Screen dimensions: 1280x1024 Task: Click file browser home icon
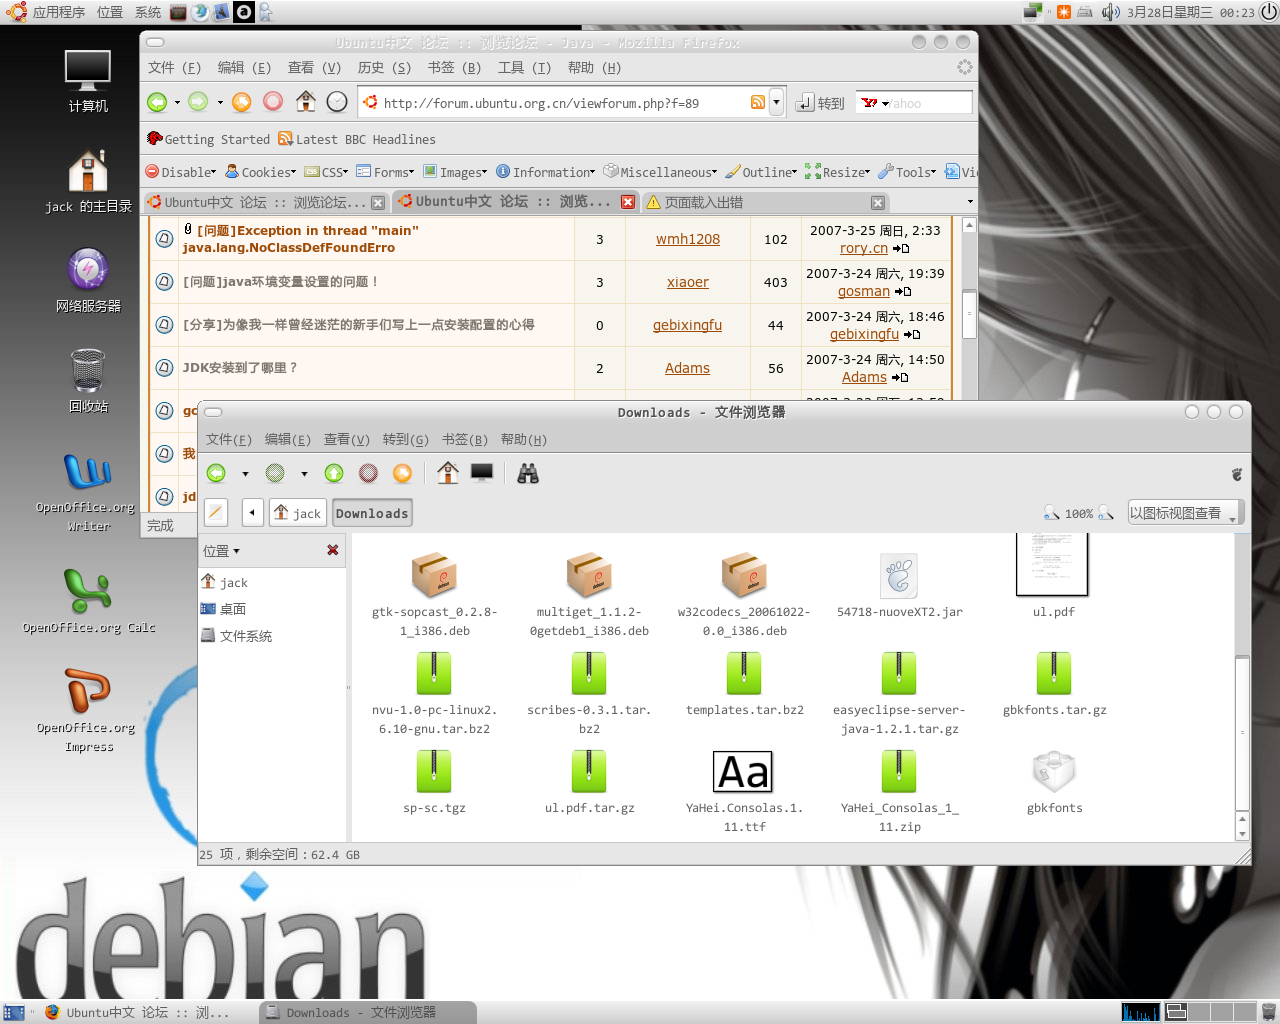[x=448, y=472]
